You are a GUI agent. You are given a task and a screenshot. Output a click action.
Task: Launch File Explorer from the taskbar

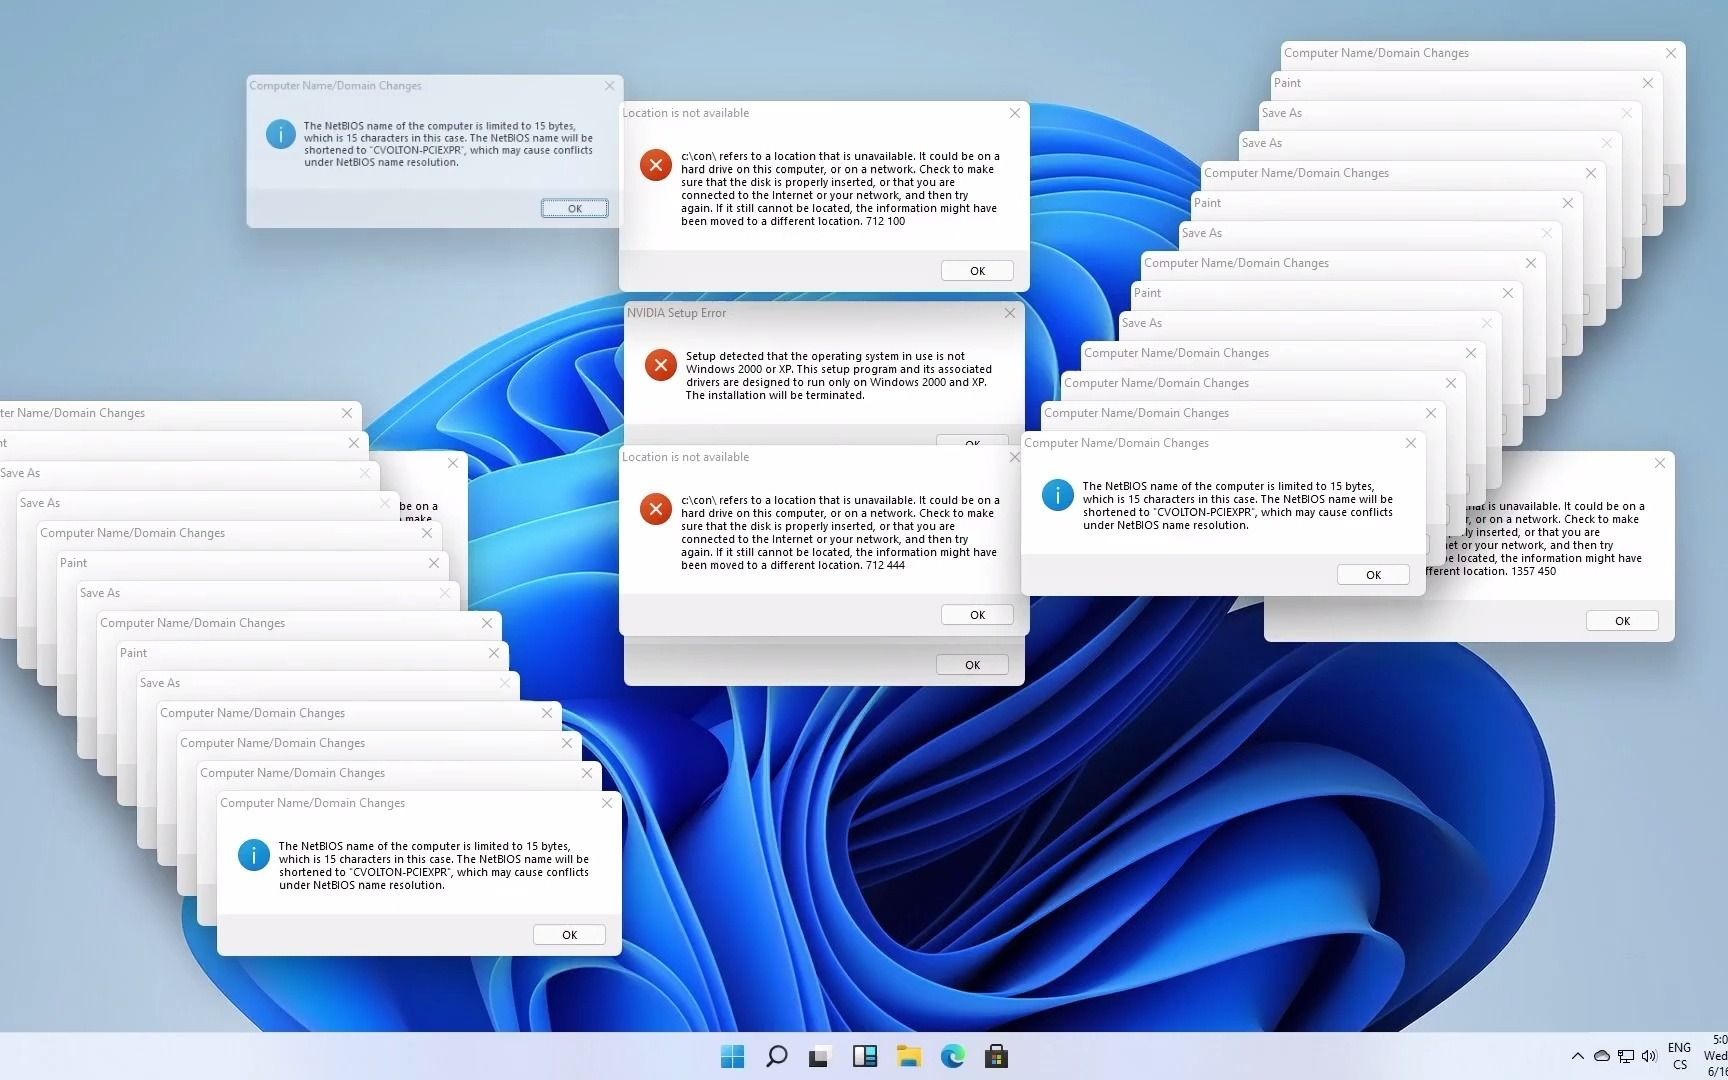908,1056
